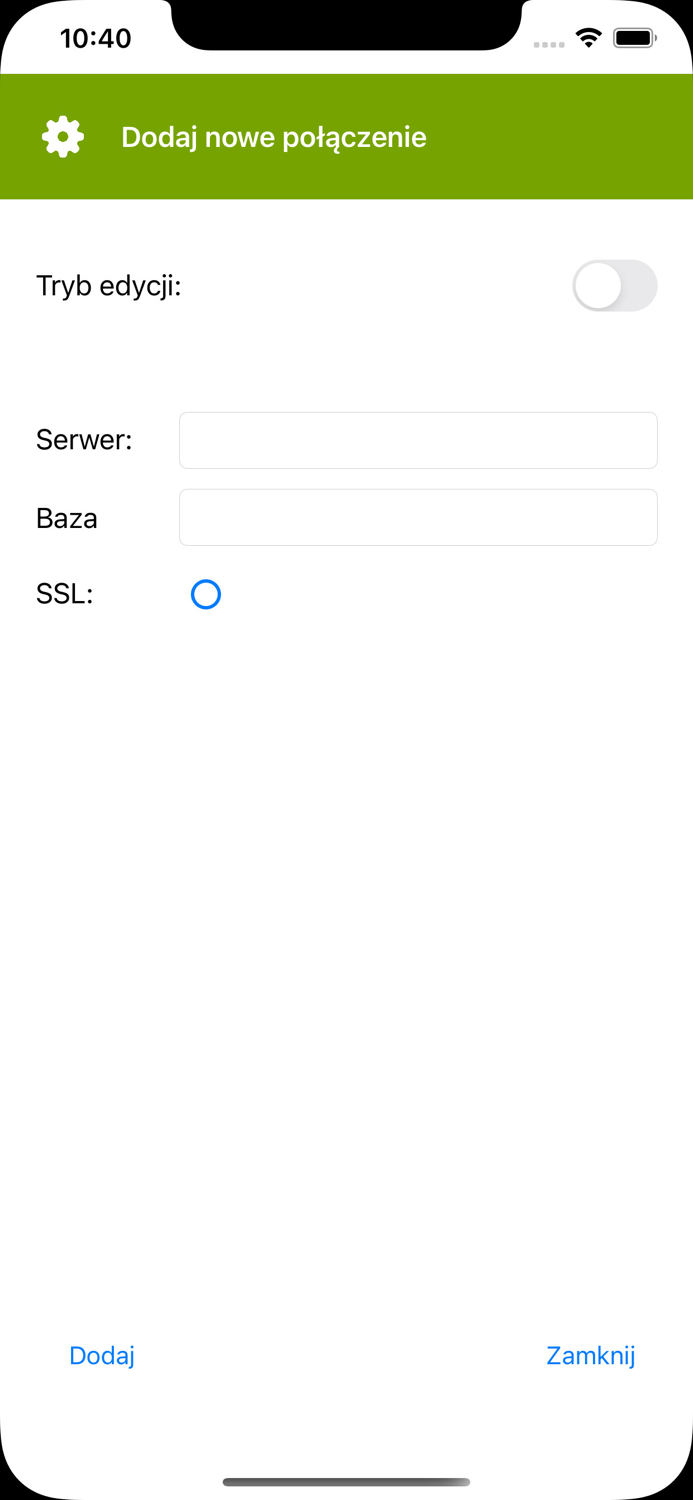Image resolution: width=693 pixels, height=1500 pixels.
Task: Click inside the Serwer text field
Action: (x=417, y=440)
